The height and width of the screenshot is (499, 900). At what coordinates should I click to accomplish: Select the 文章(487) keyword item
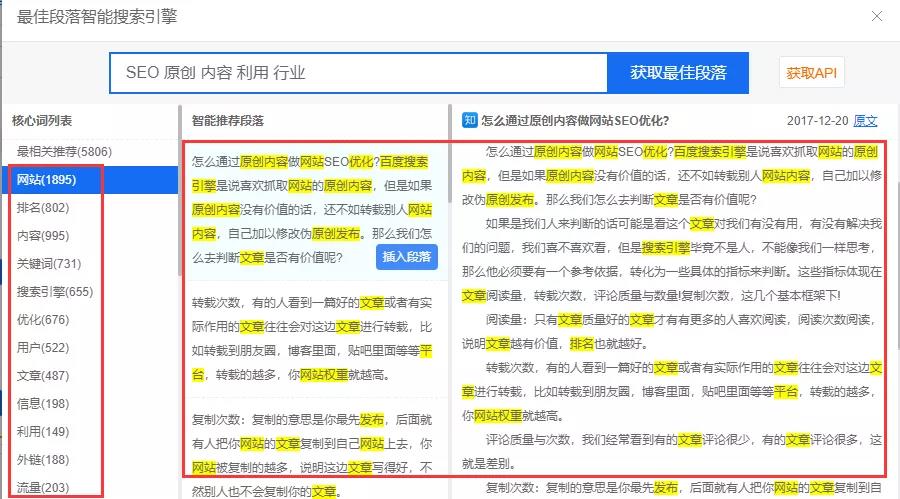tap(43, 376)
